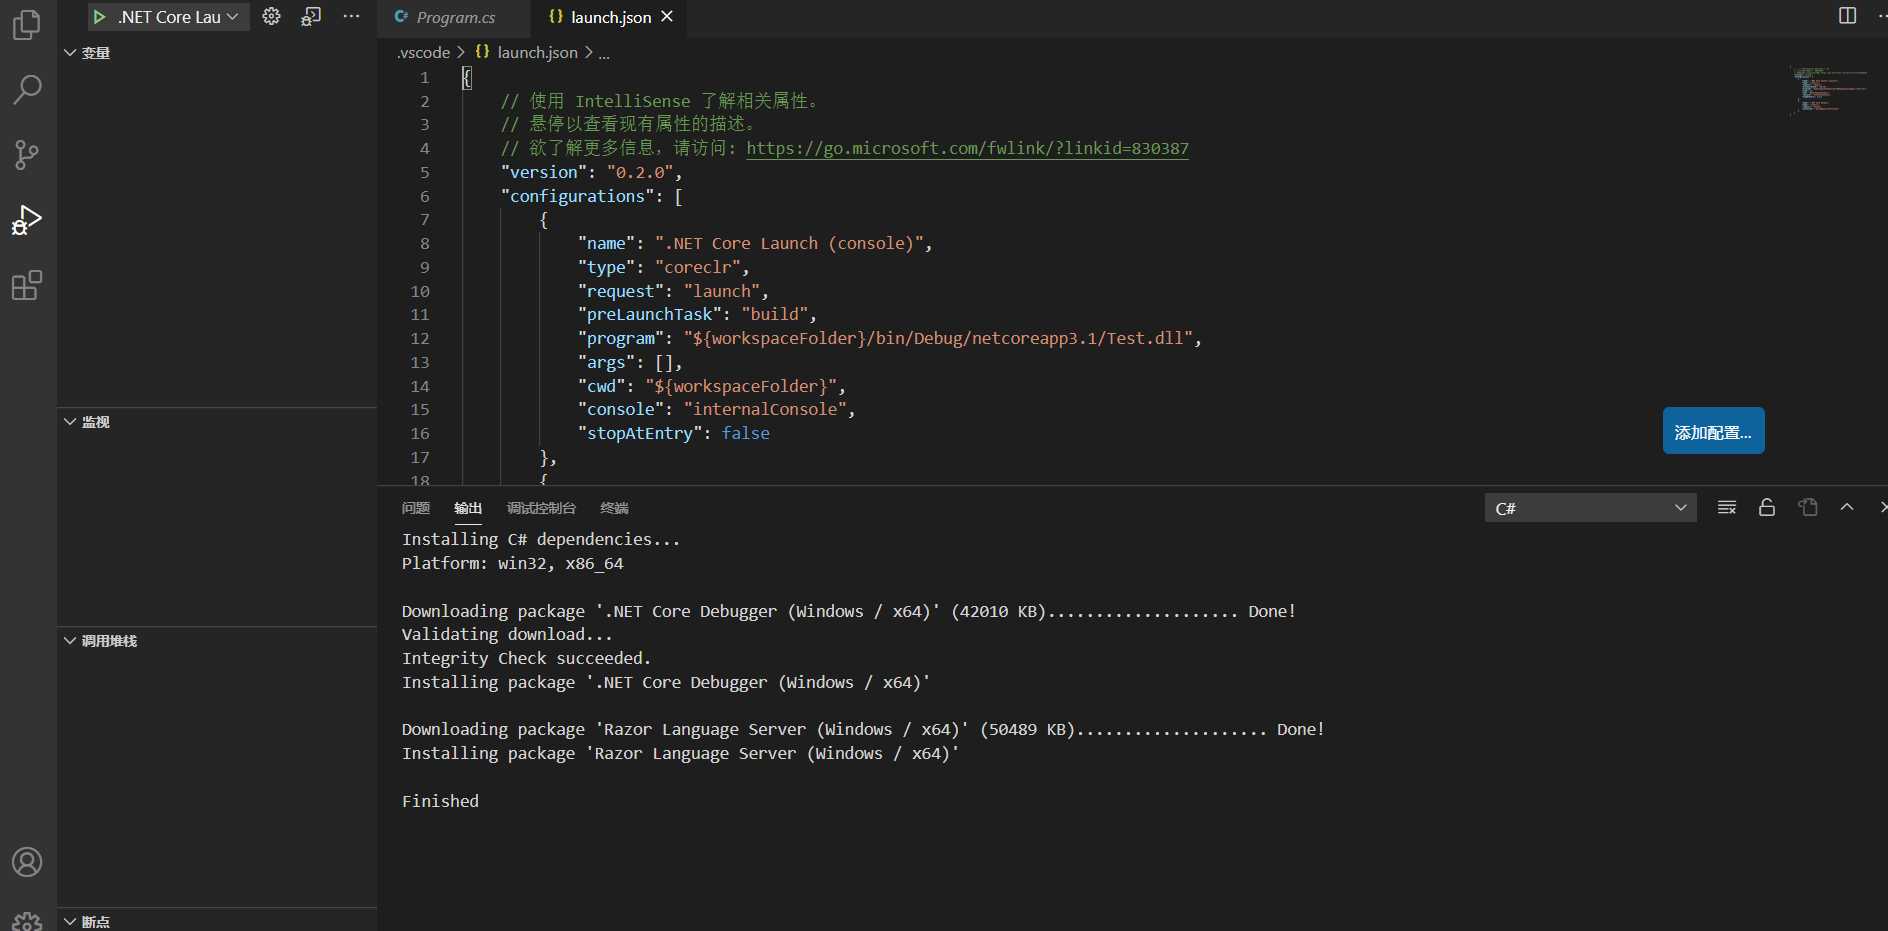This screenshot has height=931, width=1888.
Task: Click line number 12 in the gutter
Action: pos(420,339)
